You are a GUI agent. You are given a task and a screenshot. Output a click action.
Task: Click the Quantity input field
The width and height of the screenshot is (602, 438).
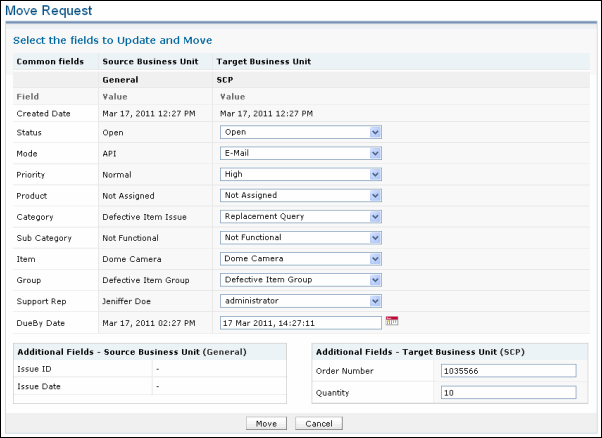pyautogui.click(x=509, y=393)
